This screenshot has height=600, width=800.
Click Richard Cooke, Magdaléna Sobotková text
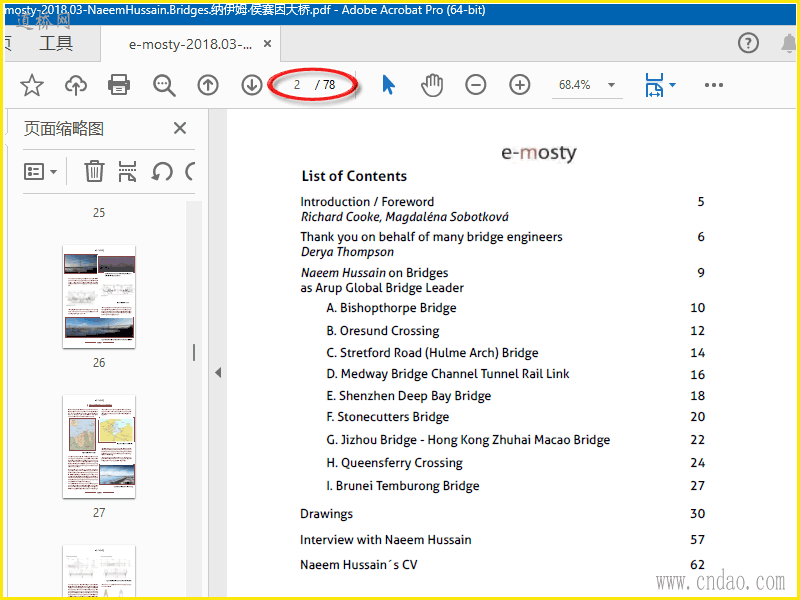click(405, 217)
